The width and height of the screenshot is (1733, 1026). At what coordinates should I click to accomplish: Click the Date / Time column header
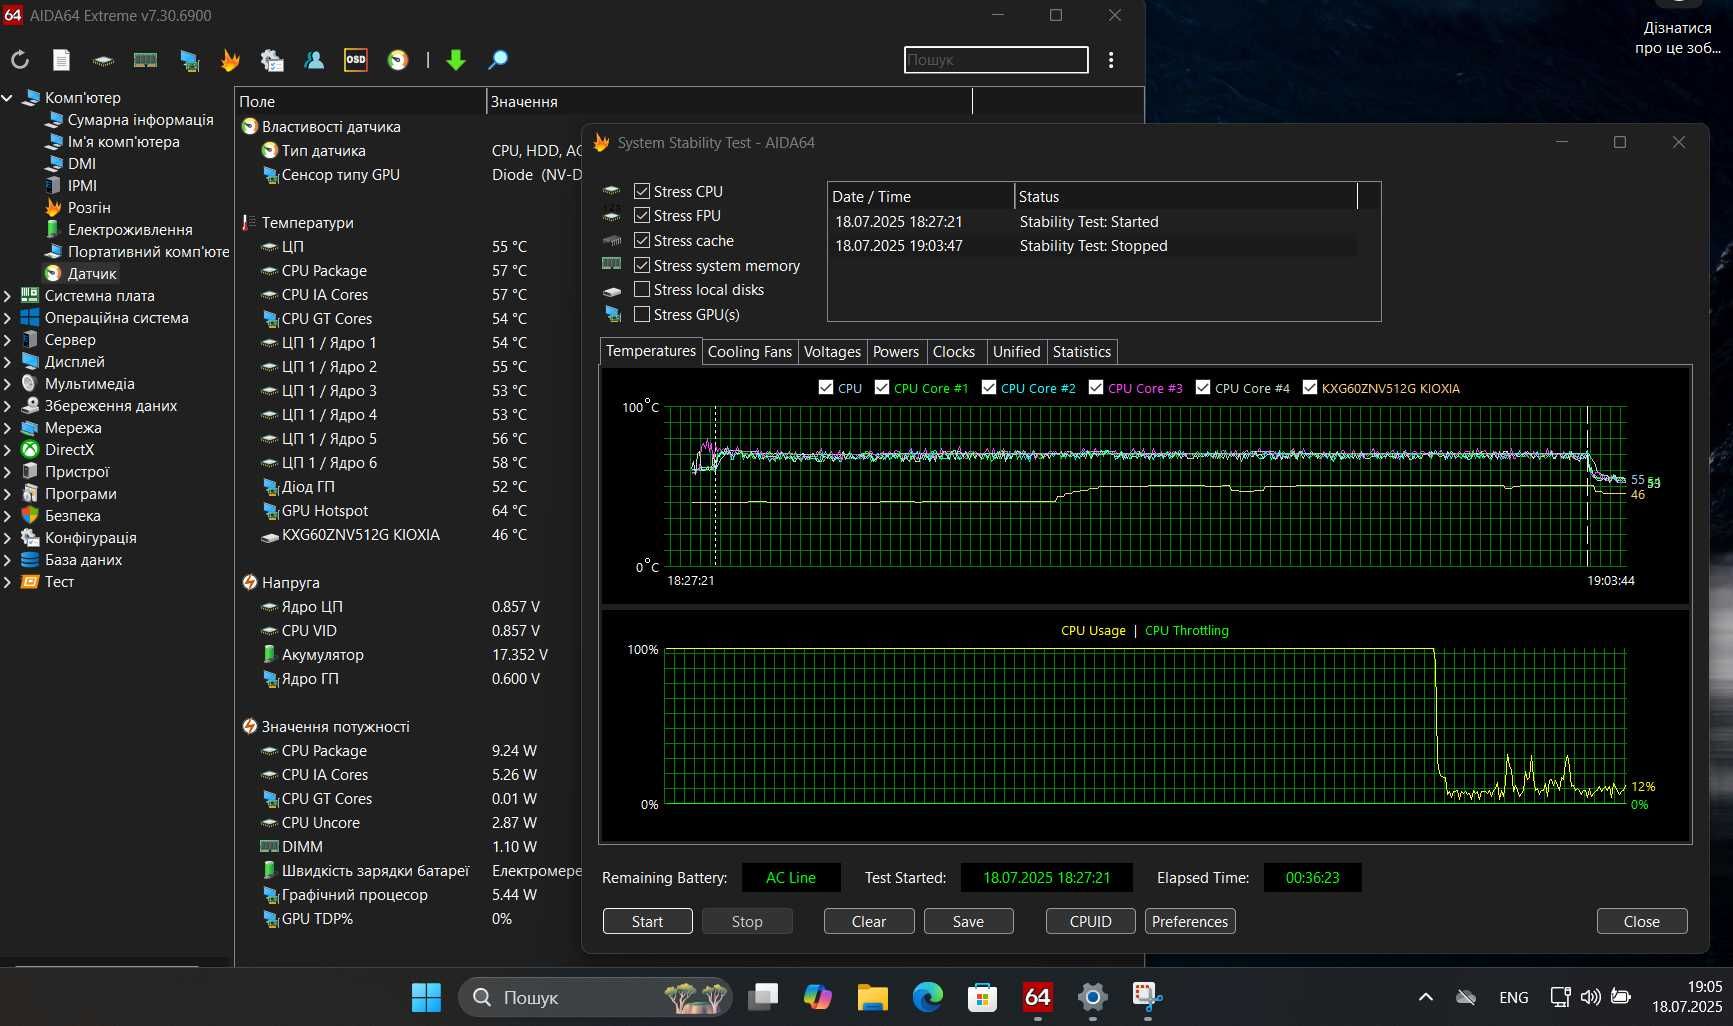(x=921, y=196)
